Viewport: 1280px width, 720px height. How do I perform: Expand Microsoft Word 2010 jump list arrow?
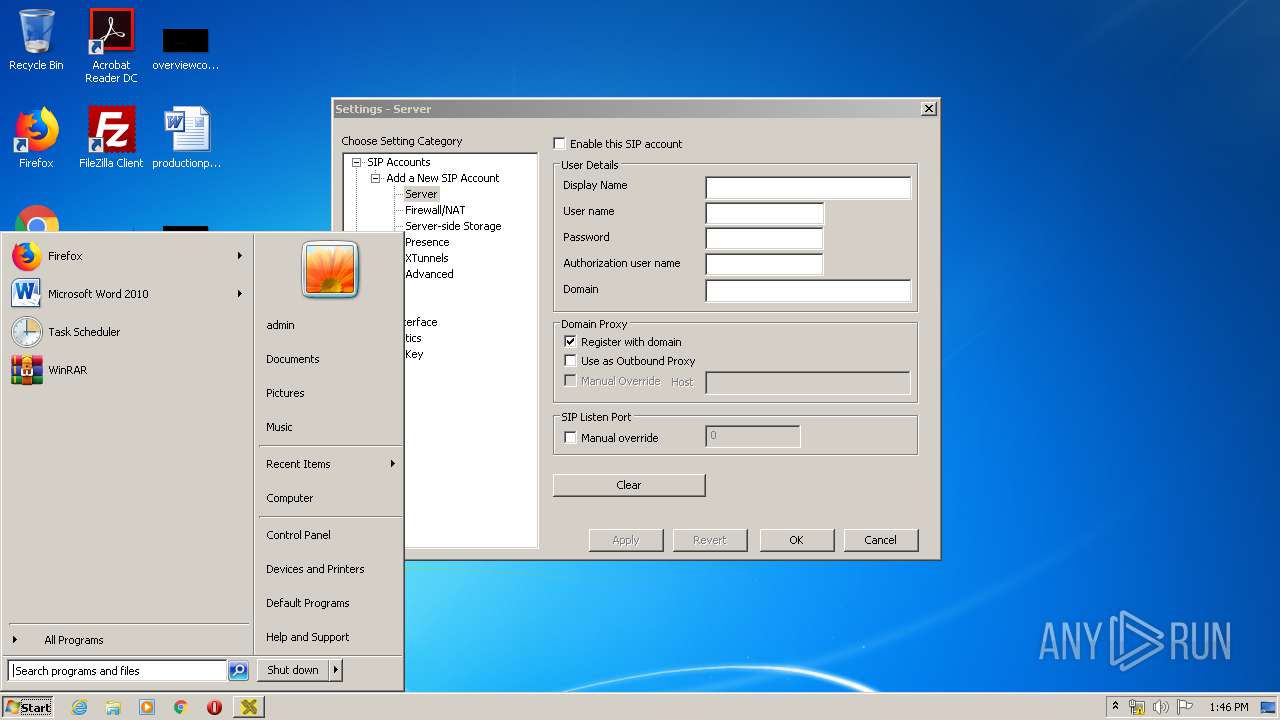[240, 294]
